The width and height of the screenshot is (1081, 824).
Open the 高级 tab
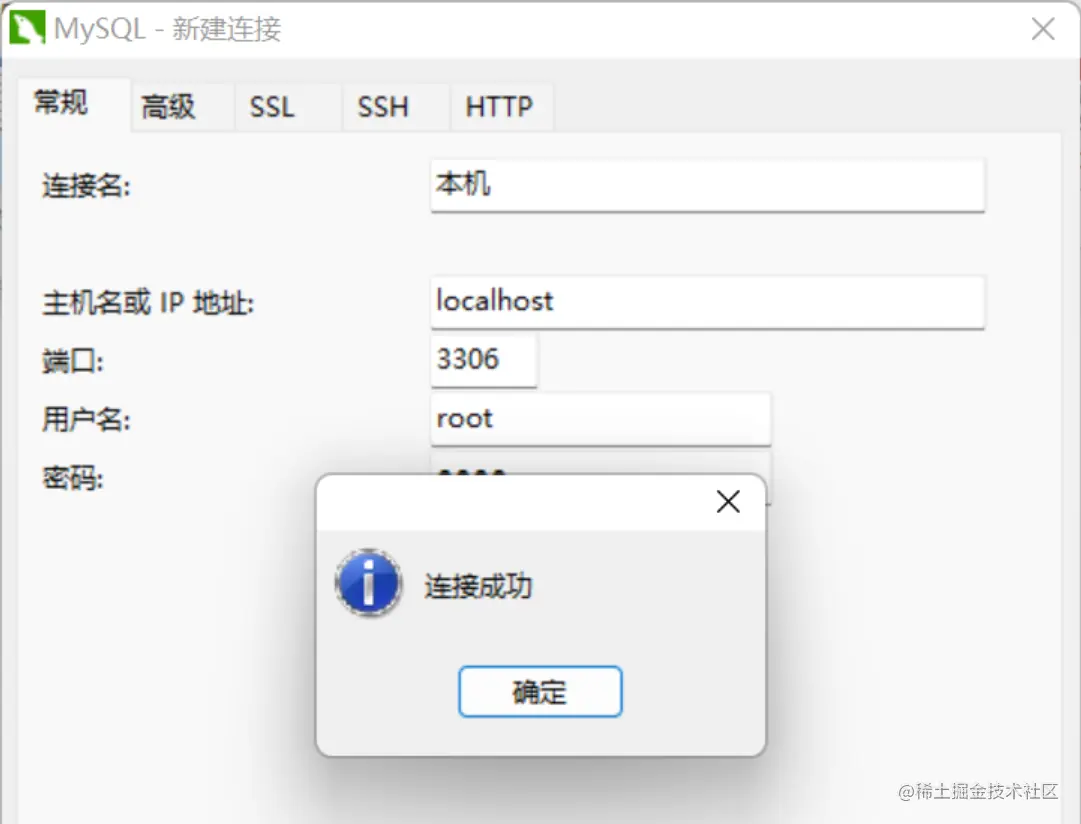[182, 108]
